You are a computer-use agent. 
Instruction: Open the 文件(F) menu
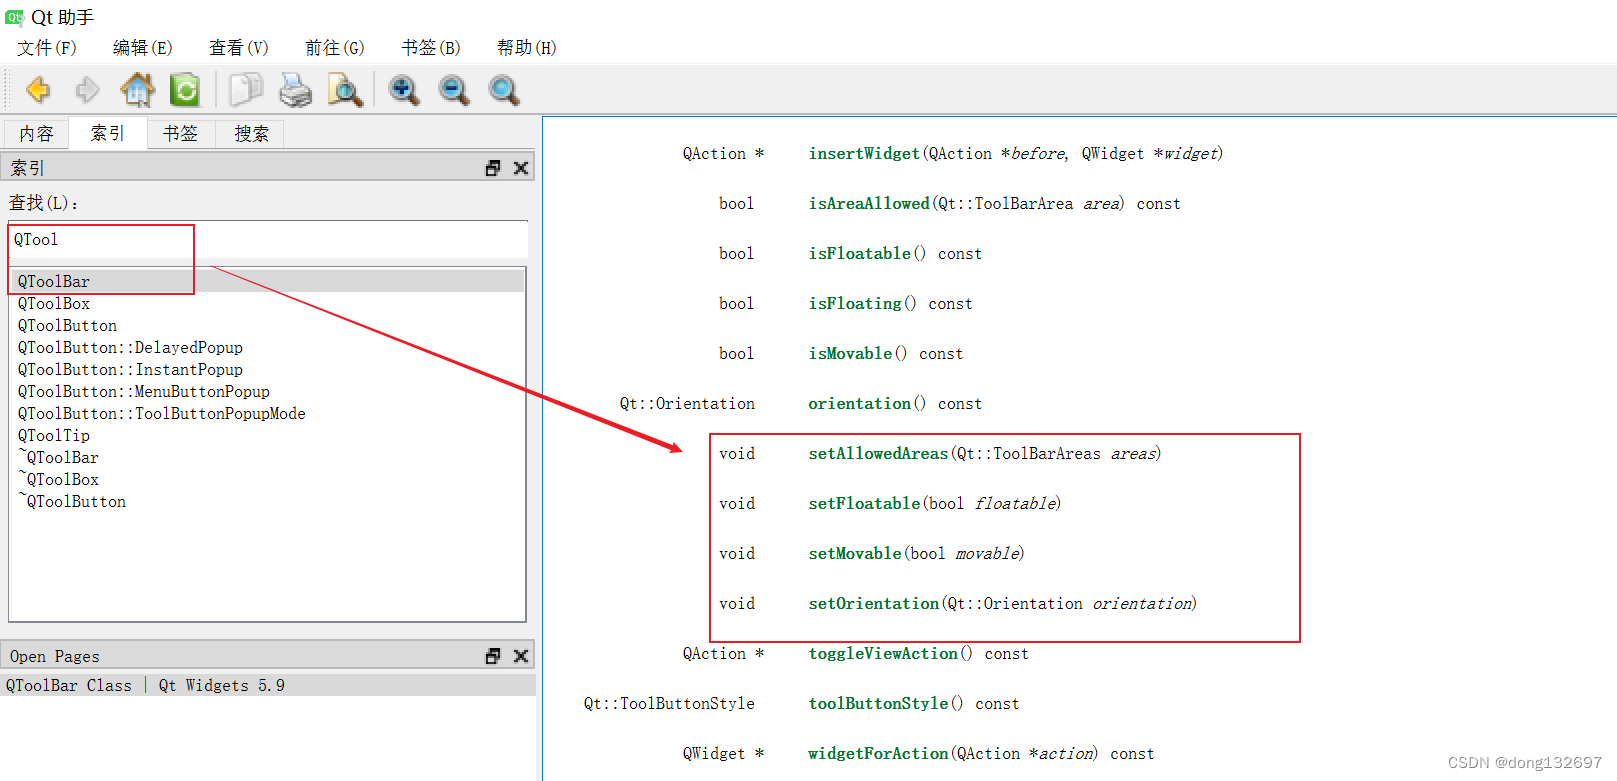click(x=47, y=48)
